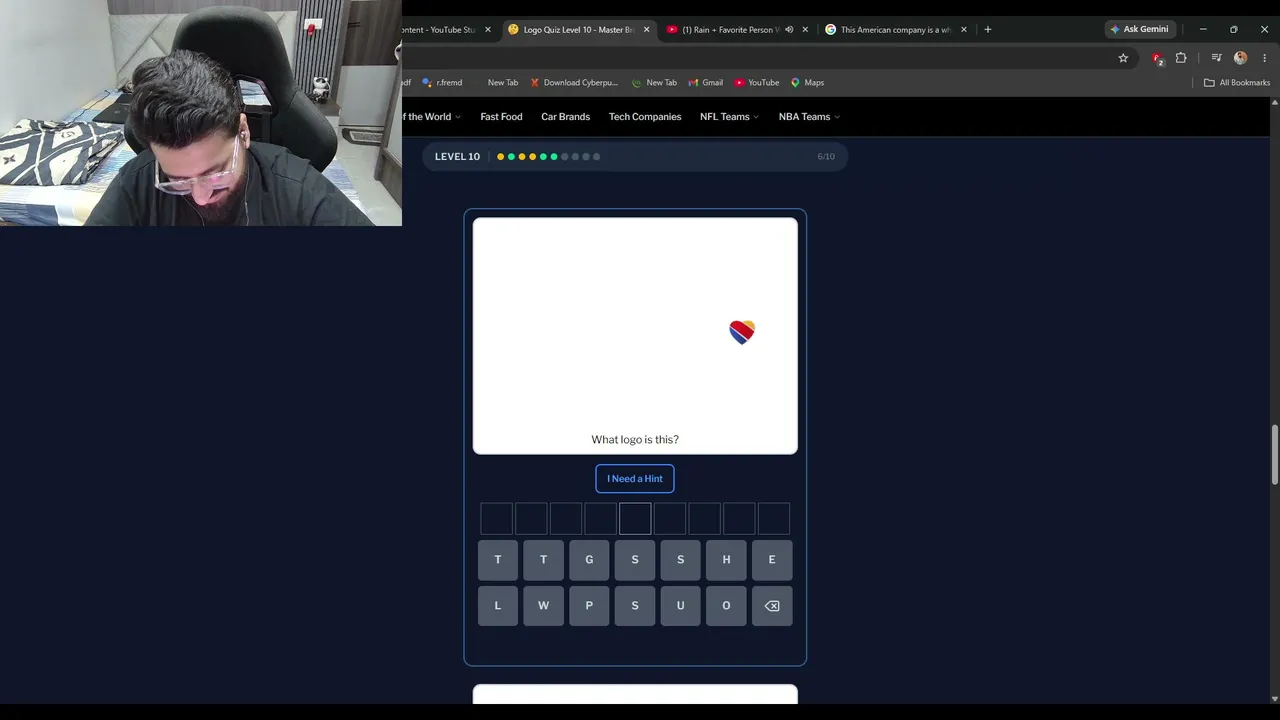1280x720 pixels.
Task: Open the Download Cyberpu... bookmark
Action: point(574,83)
